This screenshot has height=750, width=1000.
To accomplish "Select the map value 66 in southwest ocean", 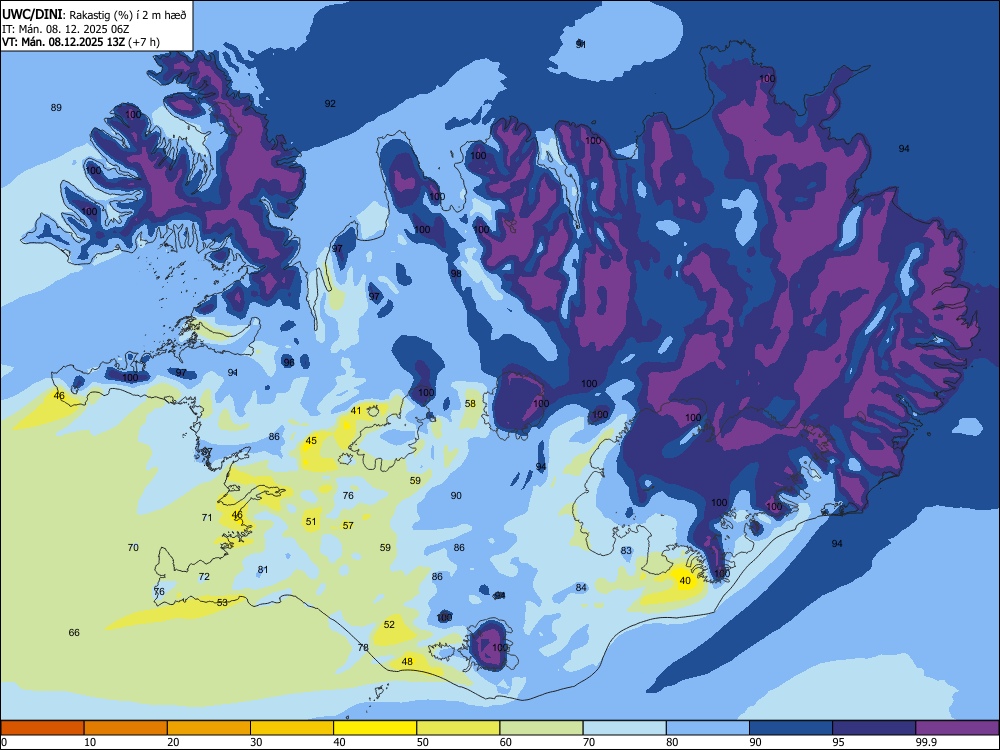I will 74,633.
